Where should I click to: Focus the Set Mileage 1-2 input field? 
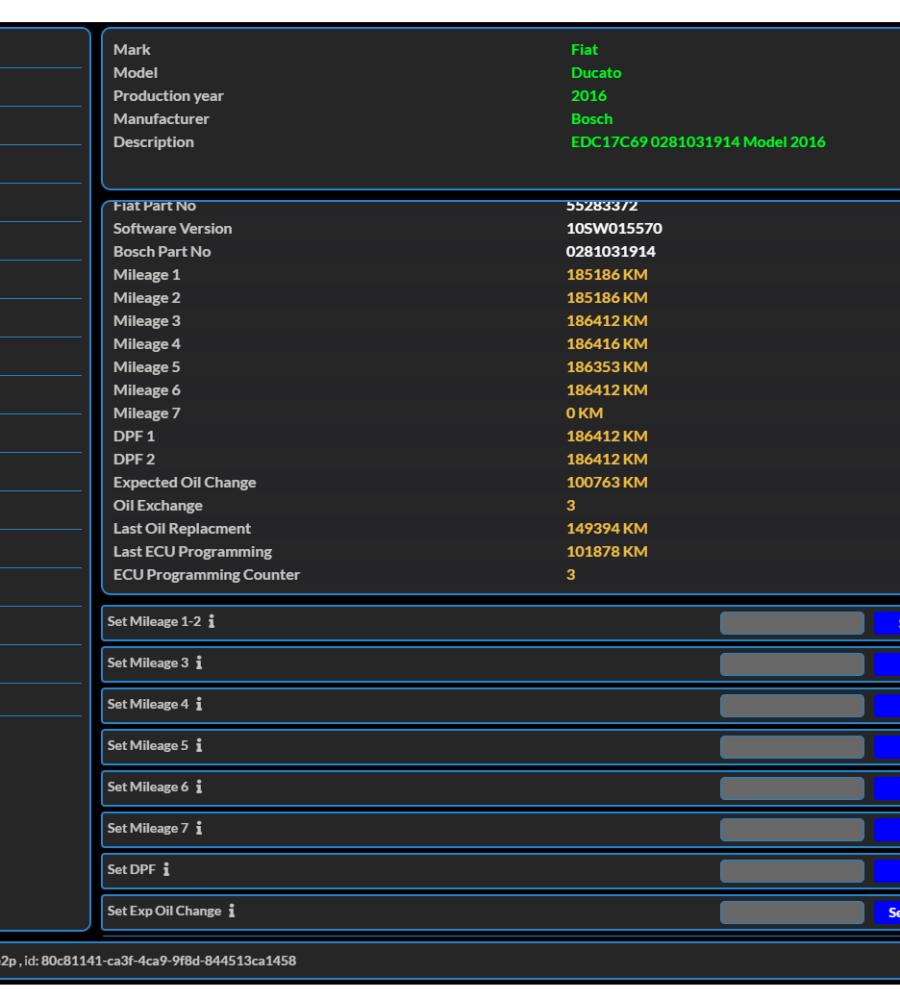pyautogui.click(x=791, y=623)
